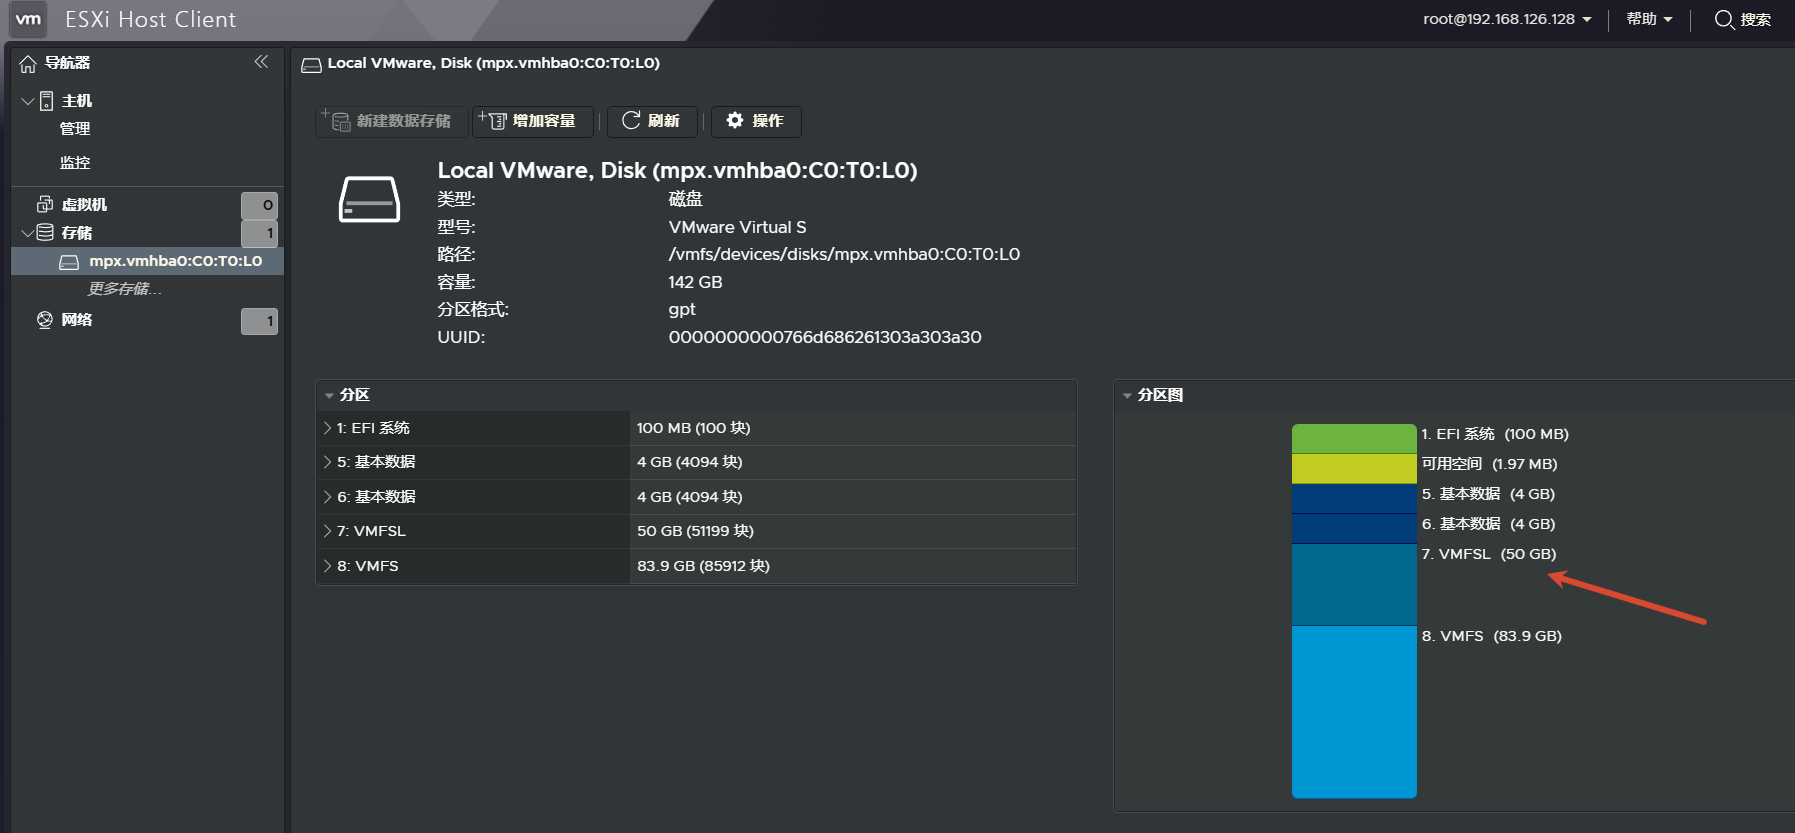Image resolution: width=1795 pixels, height=833 pixels.
Task: Click the large disk drive icon
Action: pos(369,199)
